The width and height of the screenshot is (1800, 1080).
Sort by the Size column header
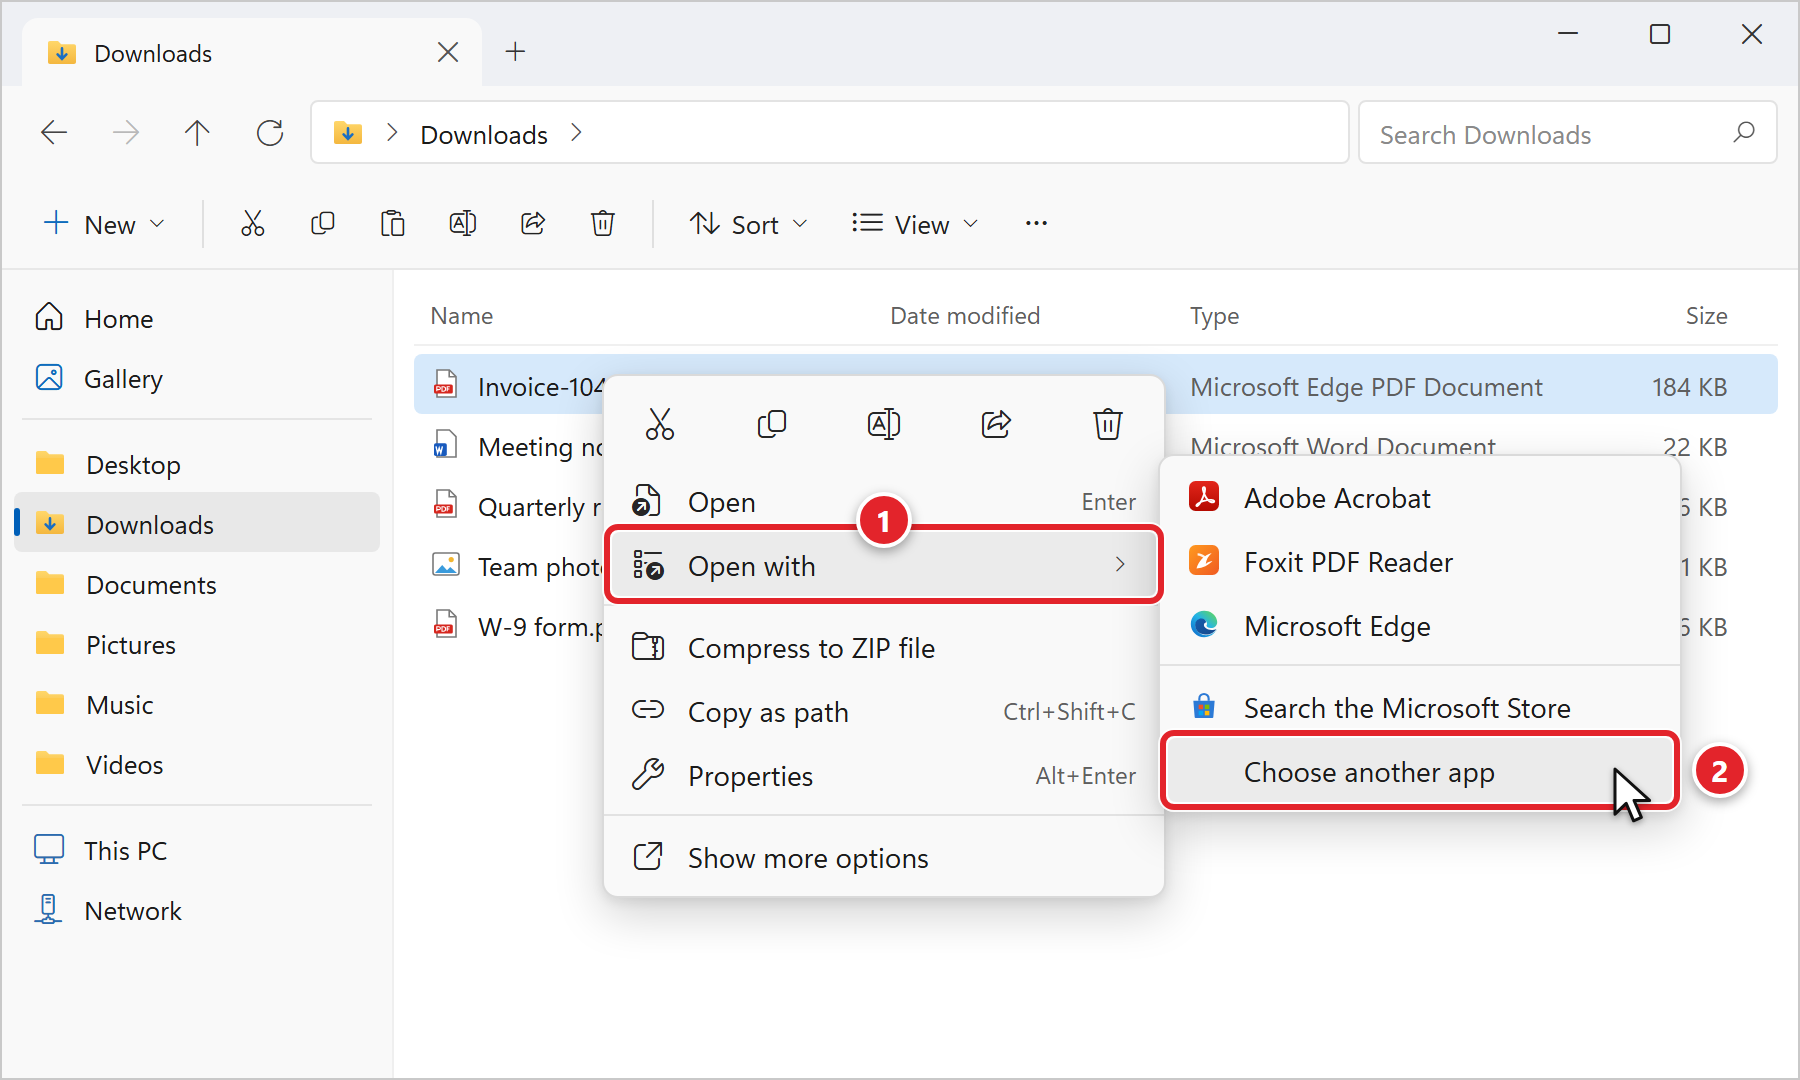(x=1706, y=316)
